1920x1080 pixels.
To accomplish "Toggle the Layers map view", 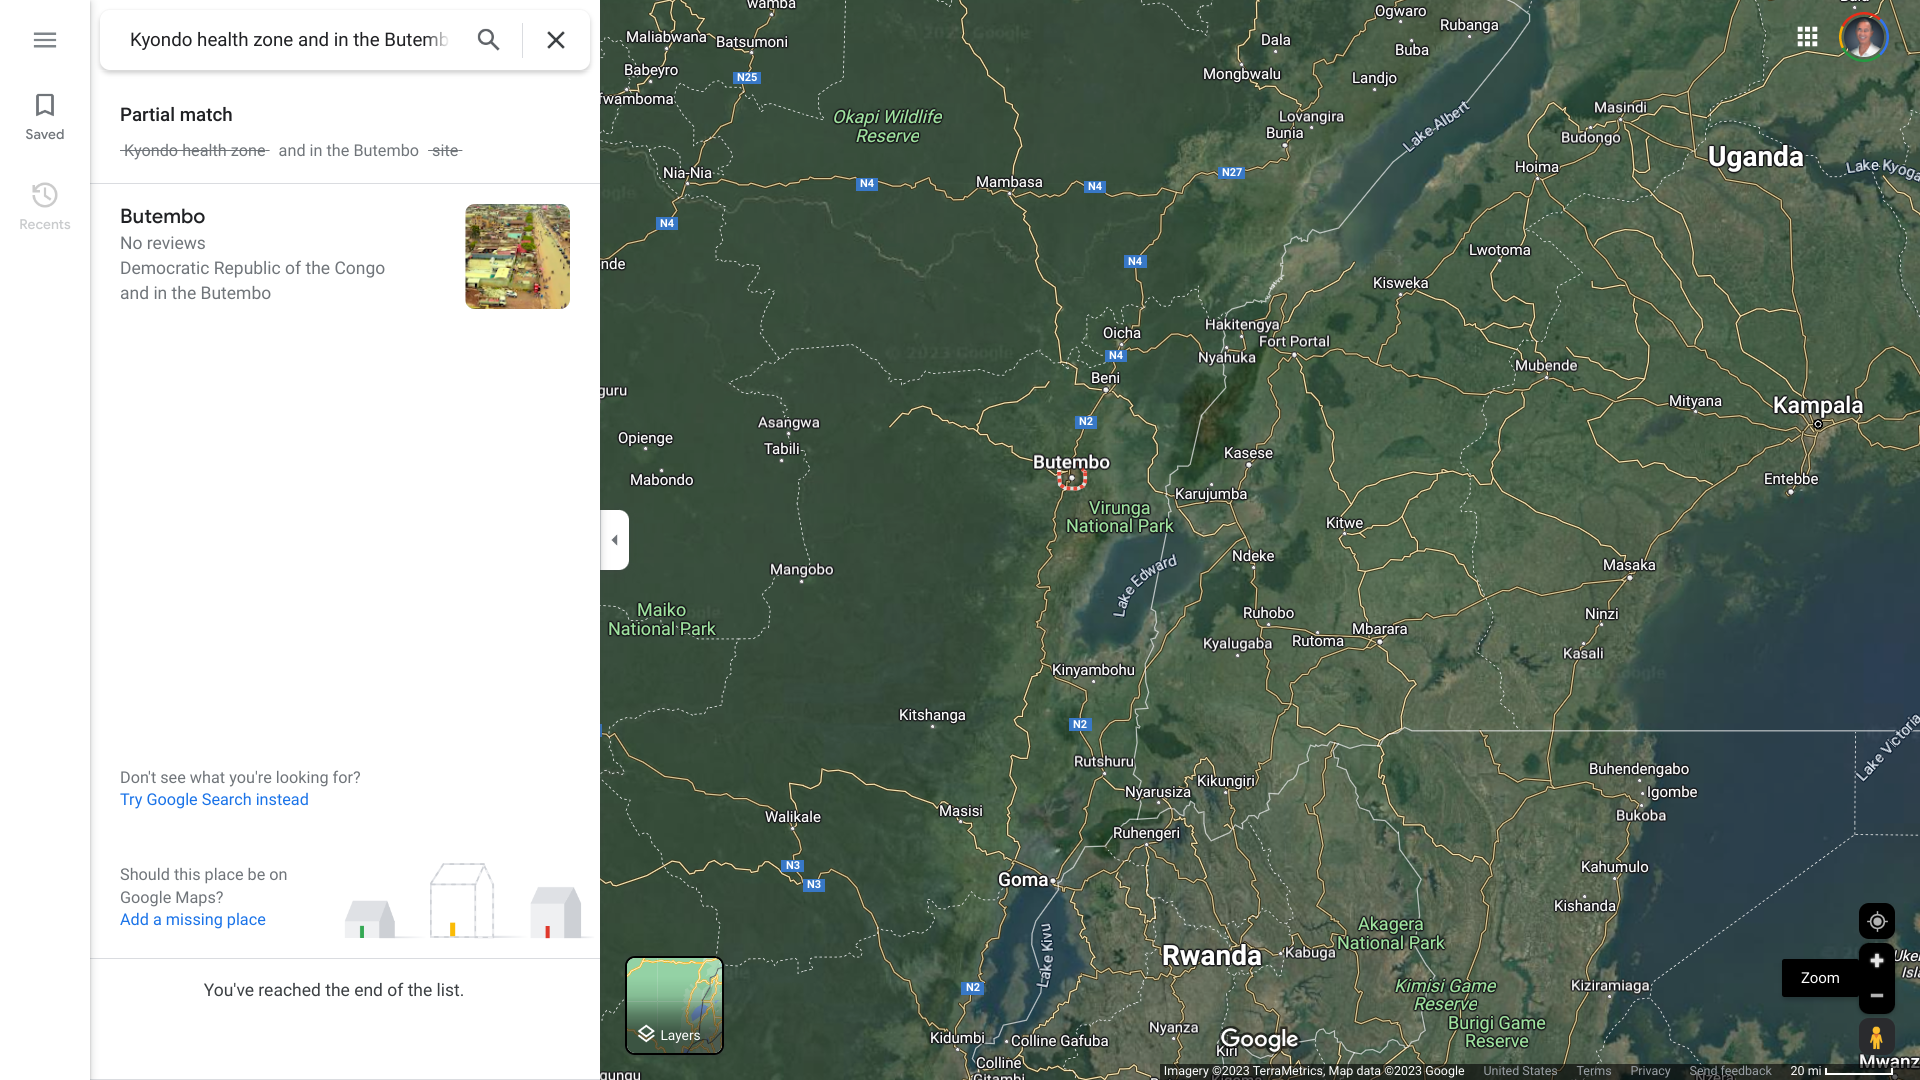I will 674,1005.
